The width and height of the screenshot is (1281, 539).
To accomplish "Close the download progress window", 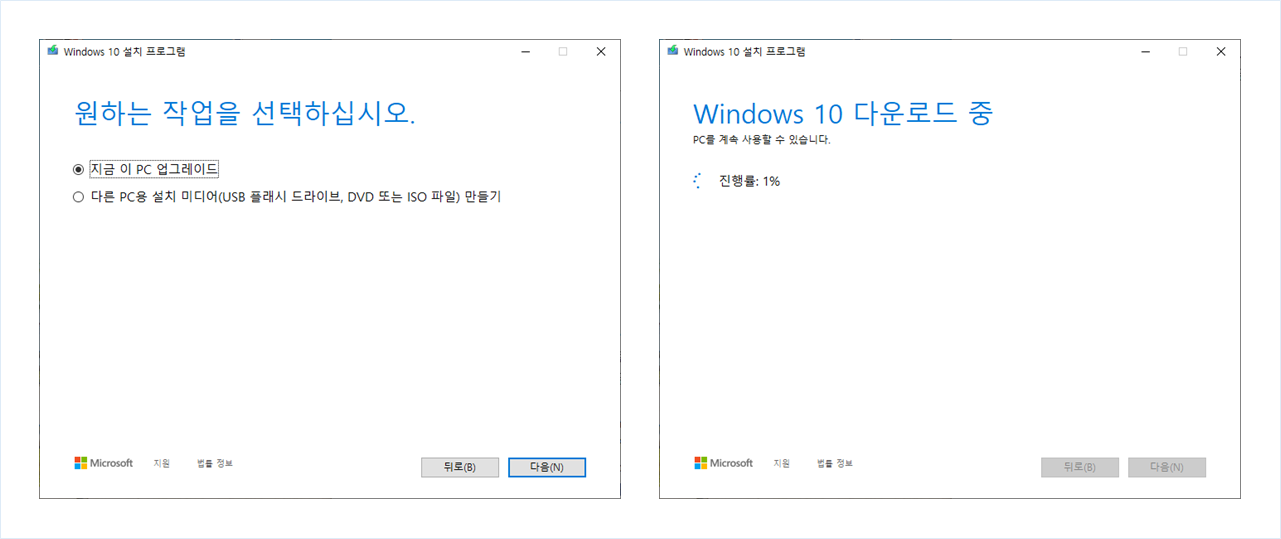I will pyautogui.click(x=1221, y=51).
